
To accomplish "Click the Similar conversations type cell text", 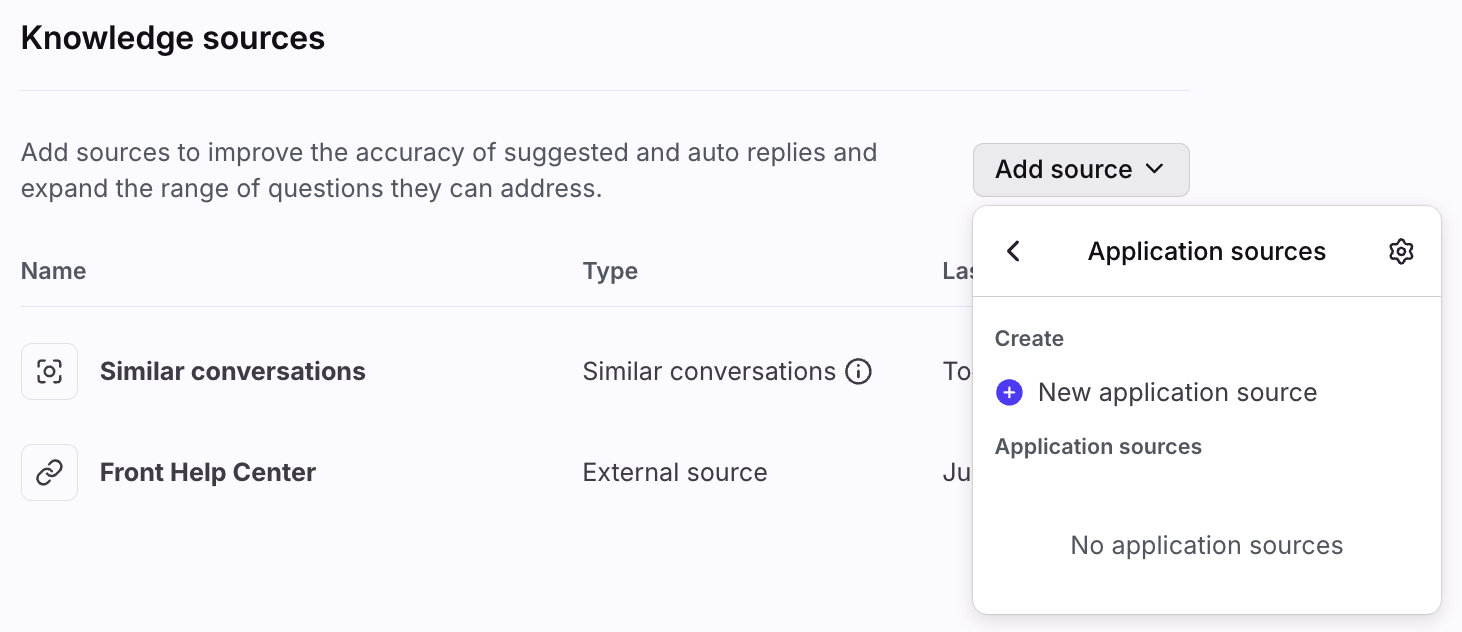I will pyautogui.click(x=708, y=372).
